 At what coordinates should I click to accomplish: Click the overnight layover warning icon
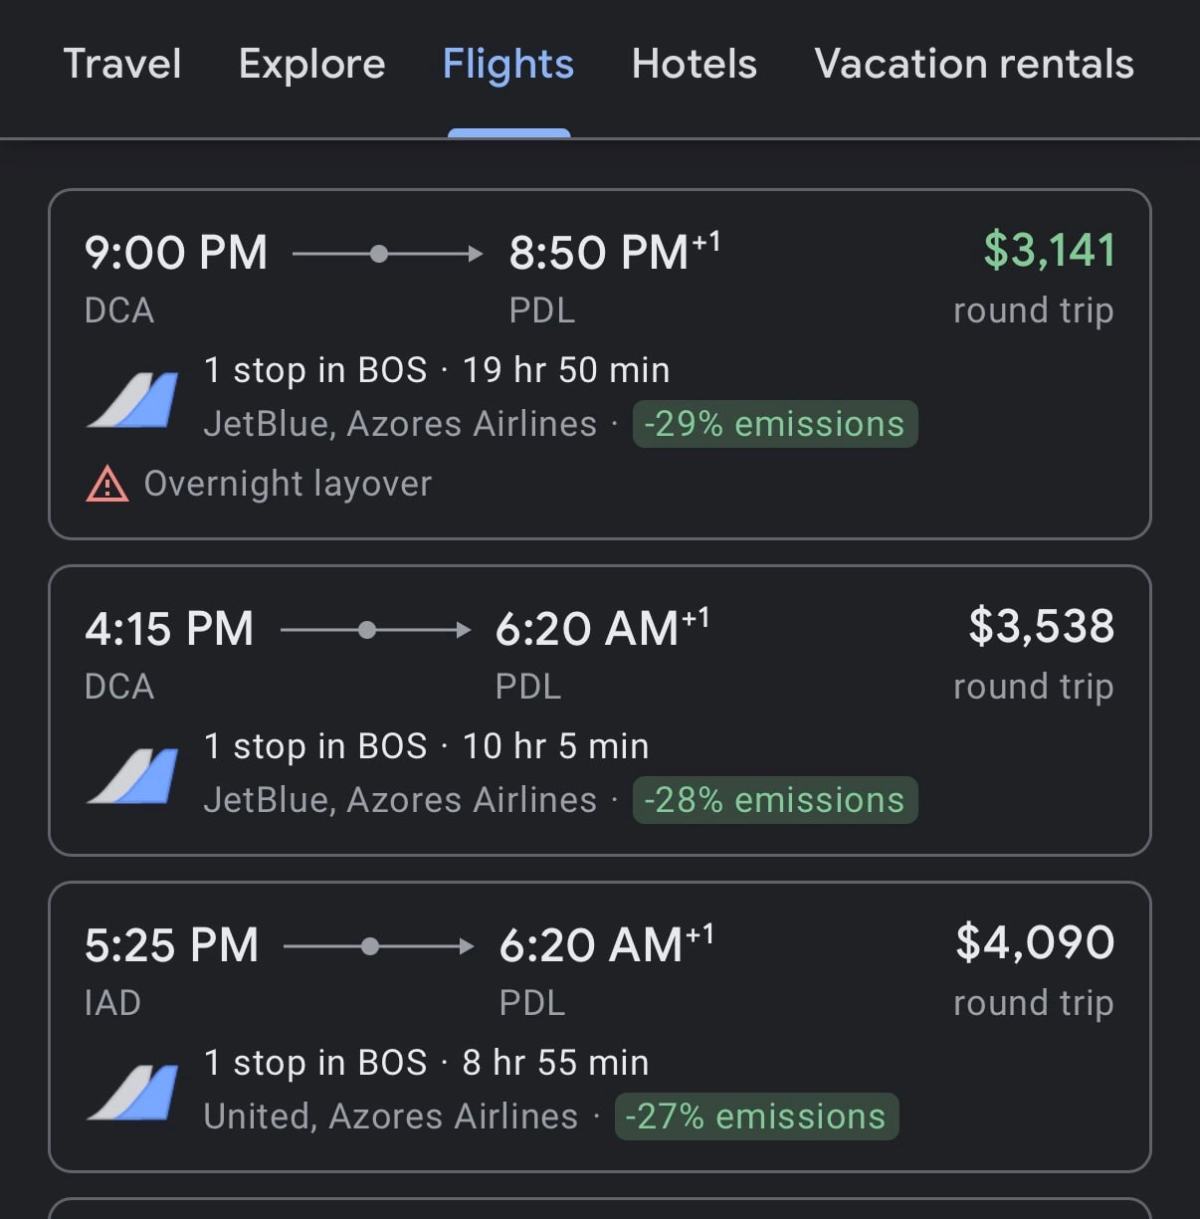pyautogui.click(x=107, y=485)
